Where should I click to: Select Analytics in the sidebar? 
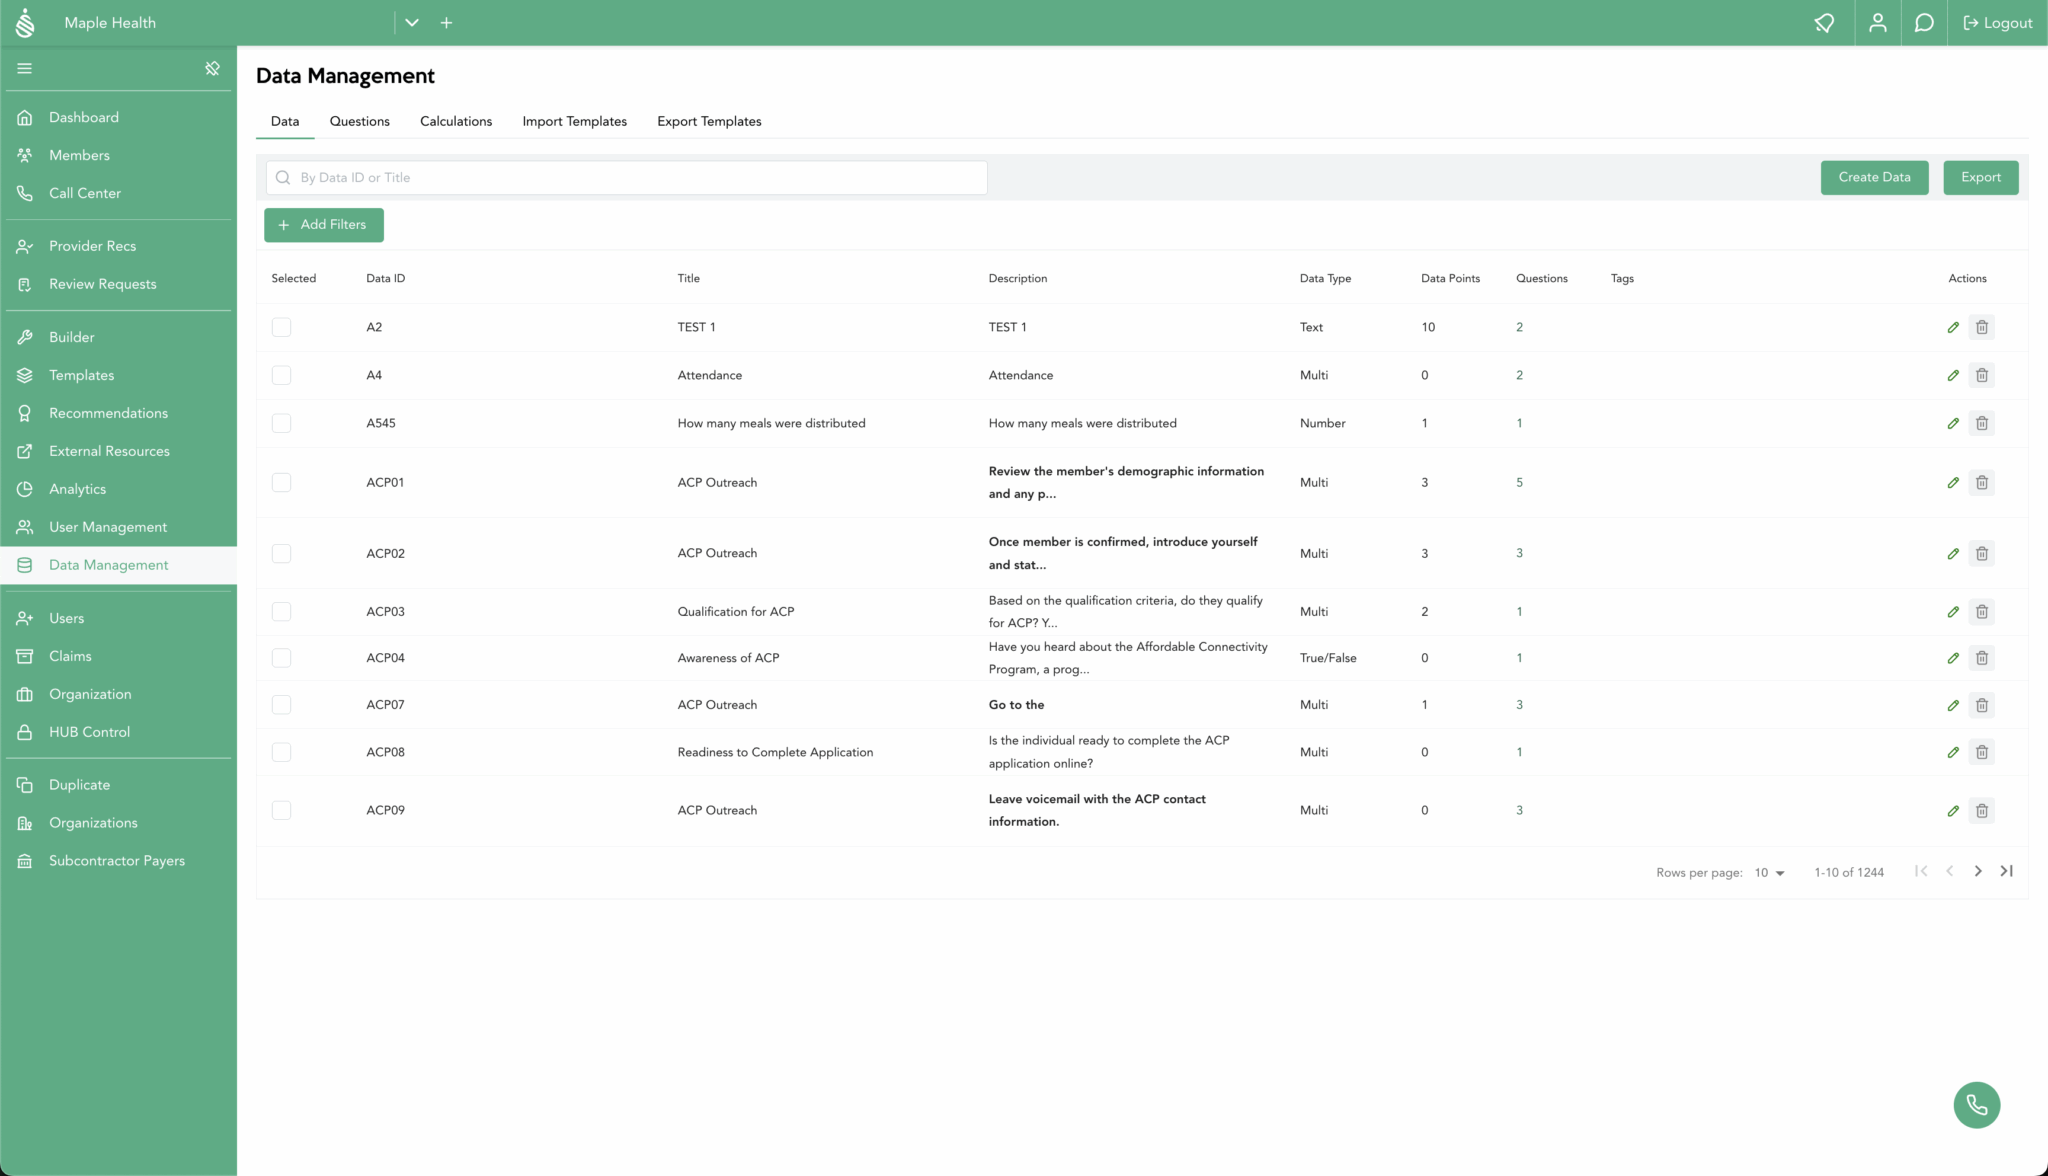pyautogui.click(x=76, y=489)
